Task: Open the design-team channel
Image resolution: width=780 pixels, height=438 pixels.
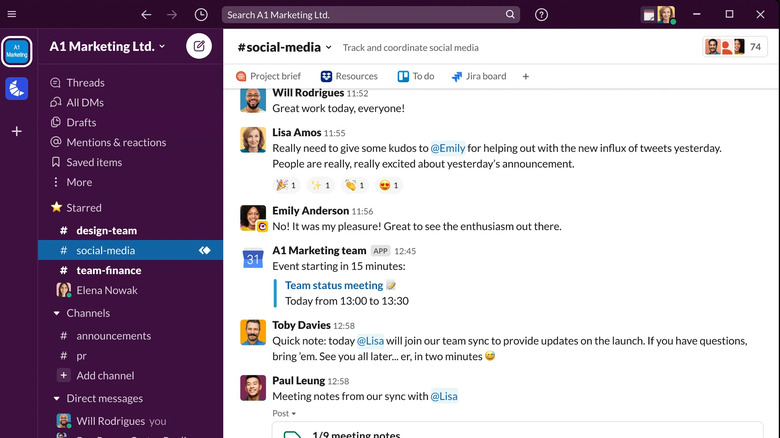Action: click(x=106, y=231)
